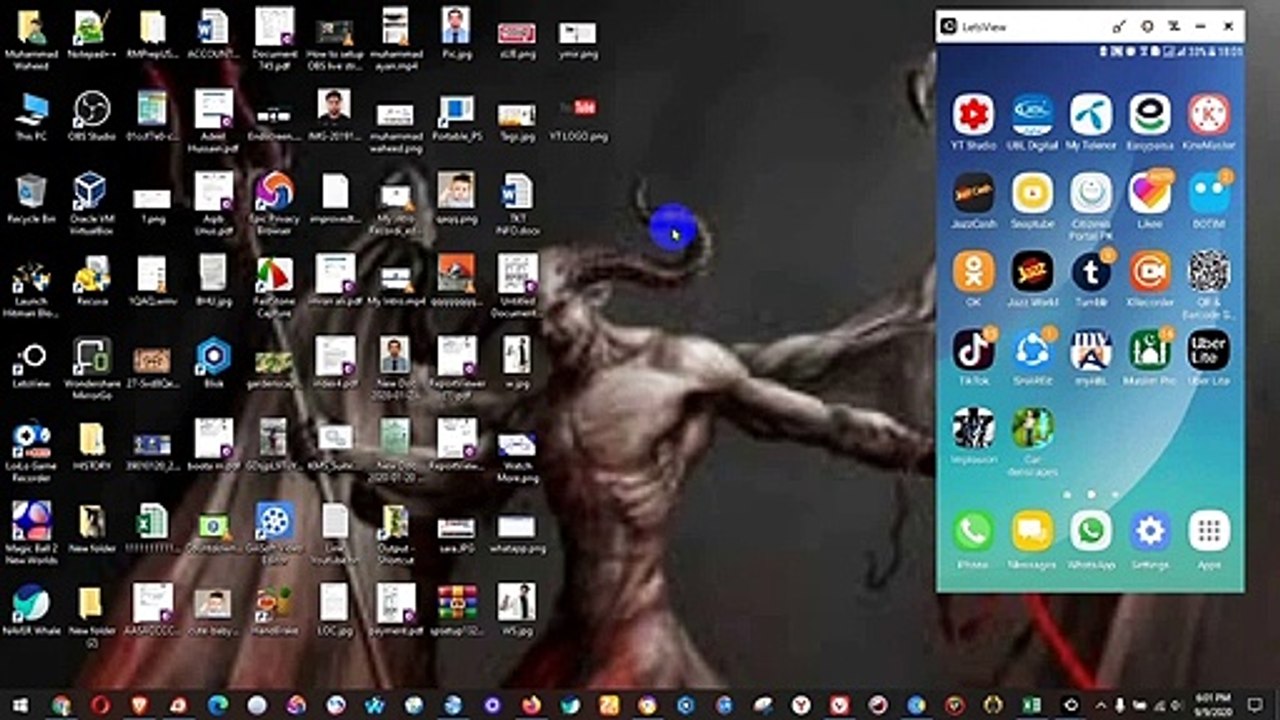Launch UBL Digital in the LetsView window

pos(1032,115)
